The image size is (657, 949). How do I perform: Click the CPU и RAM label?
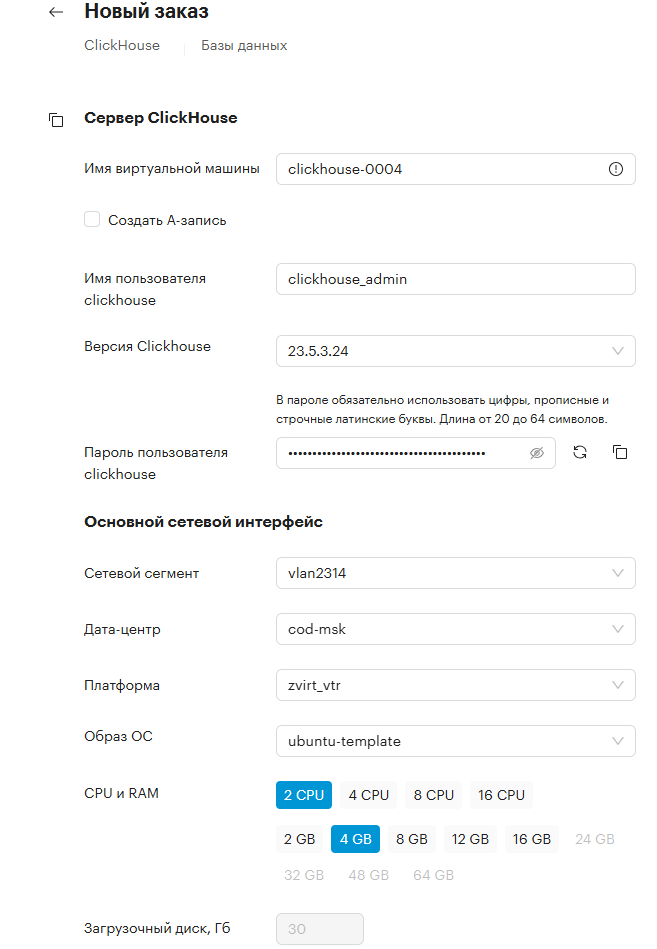pos(121,793)
